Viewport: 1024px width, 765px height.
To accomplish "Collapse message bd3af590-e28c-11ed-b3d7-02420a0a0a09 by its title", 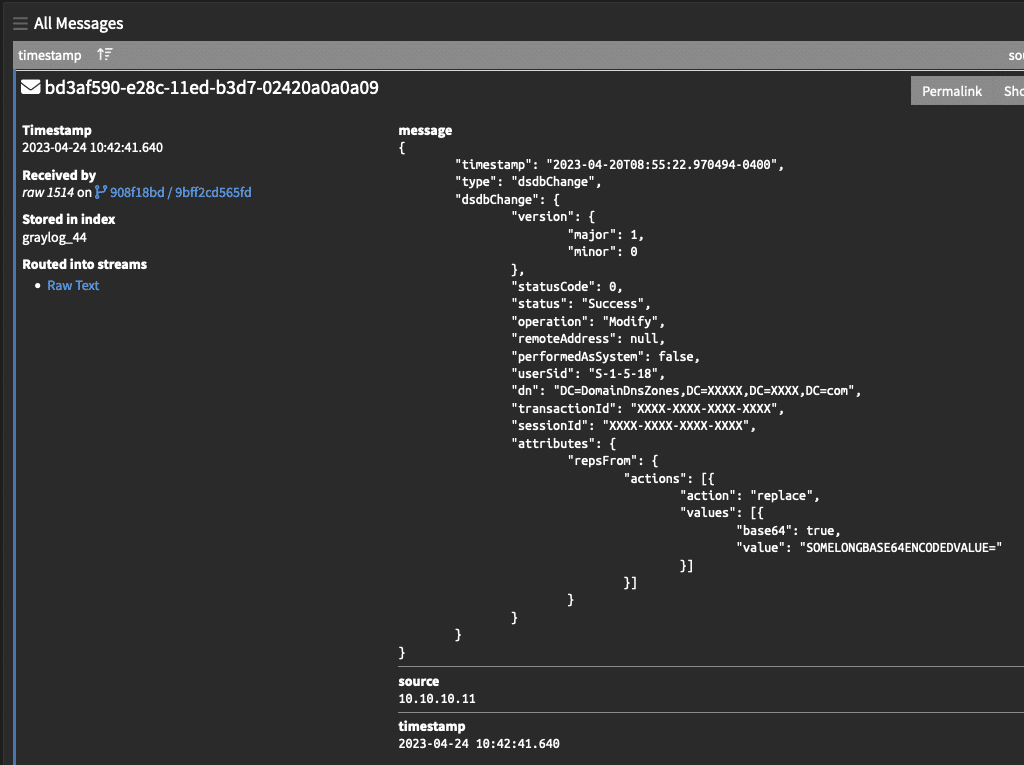I will (x=211, y=88).
